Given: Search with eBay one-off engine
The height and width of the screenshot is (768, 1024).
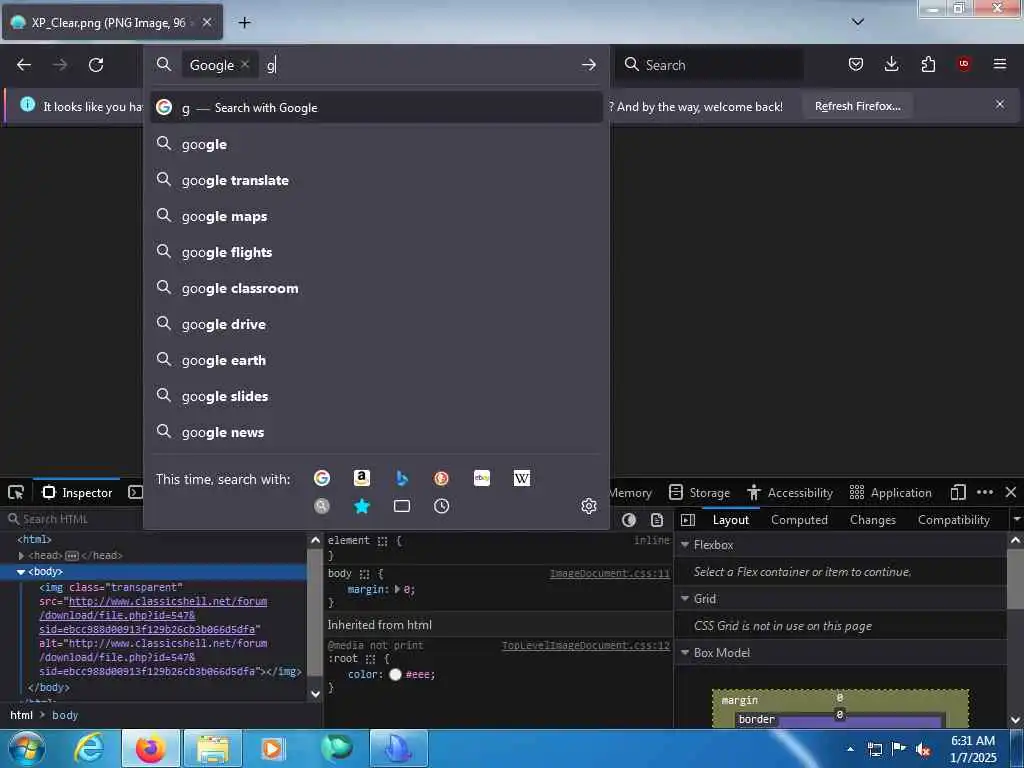Looking at the screenshot, I should click(482, 478).
